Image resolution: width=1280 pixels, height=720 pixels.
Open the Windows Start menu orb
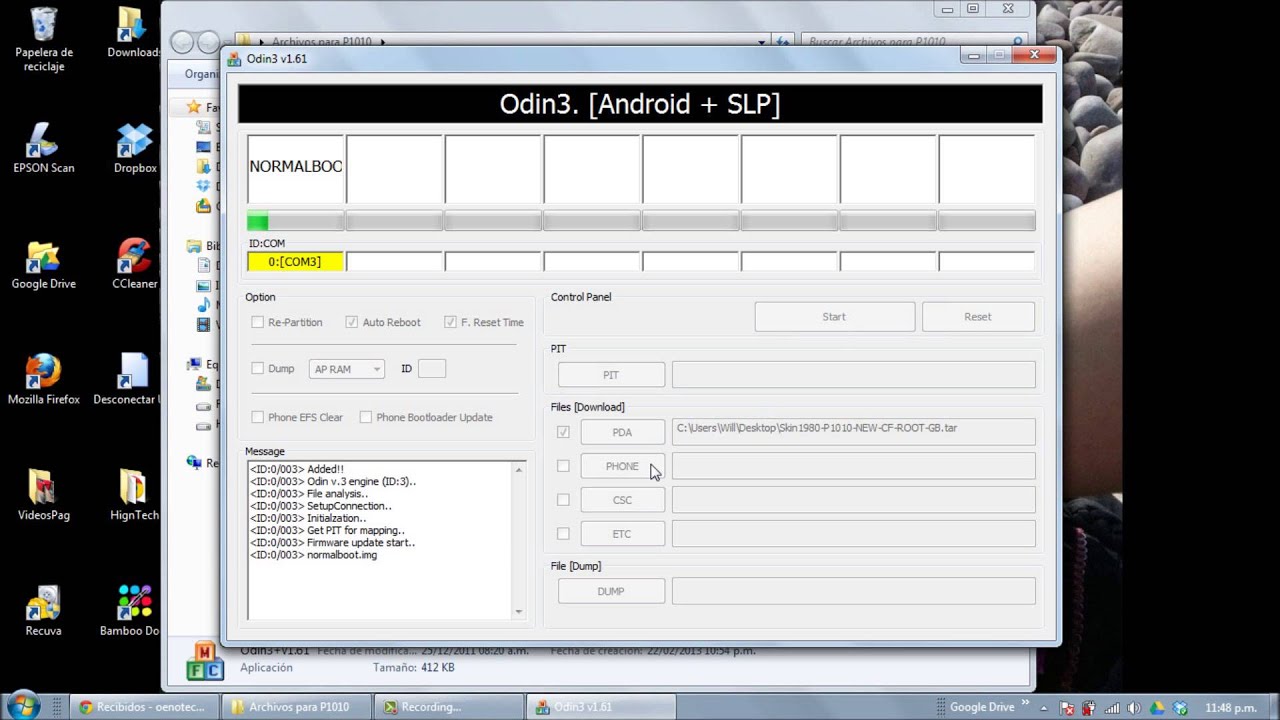pos(22,706)
